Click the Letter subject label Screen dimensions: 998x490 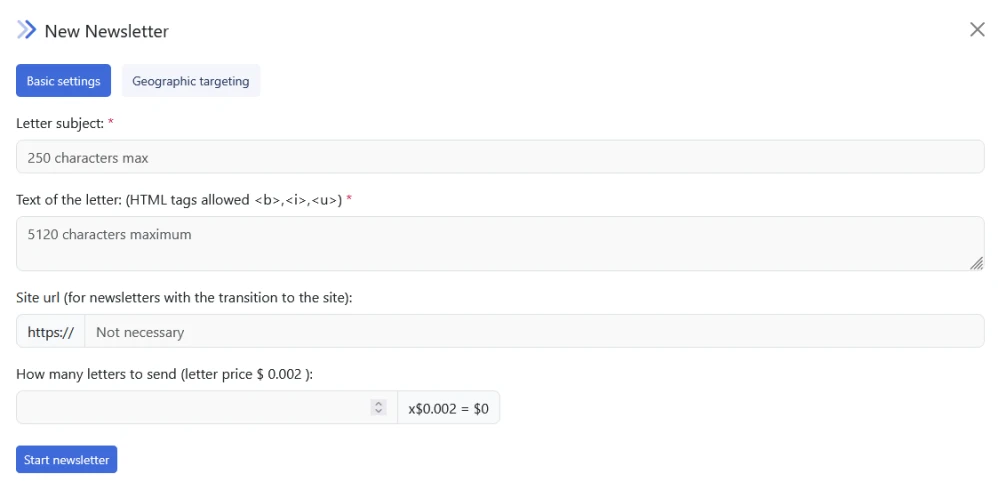pyautogui.click(x=60, y=123)
